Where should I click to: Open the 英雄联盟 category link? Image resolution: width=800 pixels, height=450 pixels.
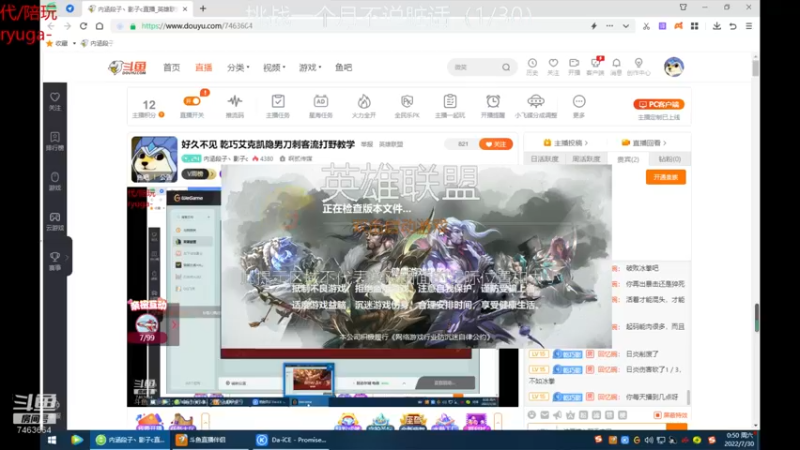391,144
